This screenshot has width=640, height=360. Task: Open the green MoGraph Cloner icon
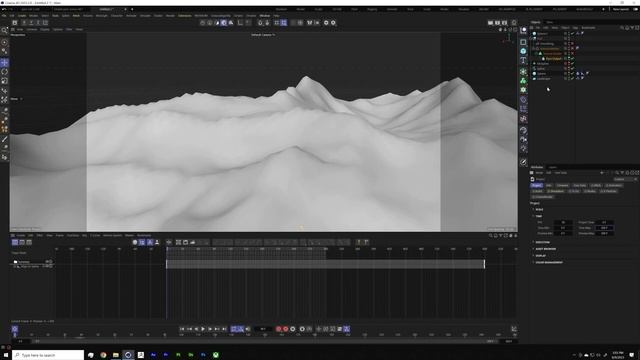pyautogui.click(x=523, y=81)
